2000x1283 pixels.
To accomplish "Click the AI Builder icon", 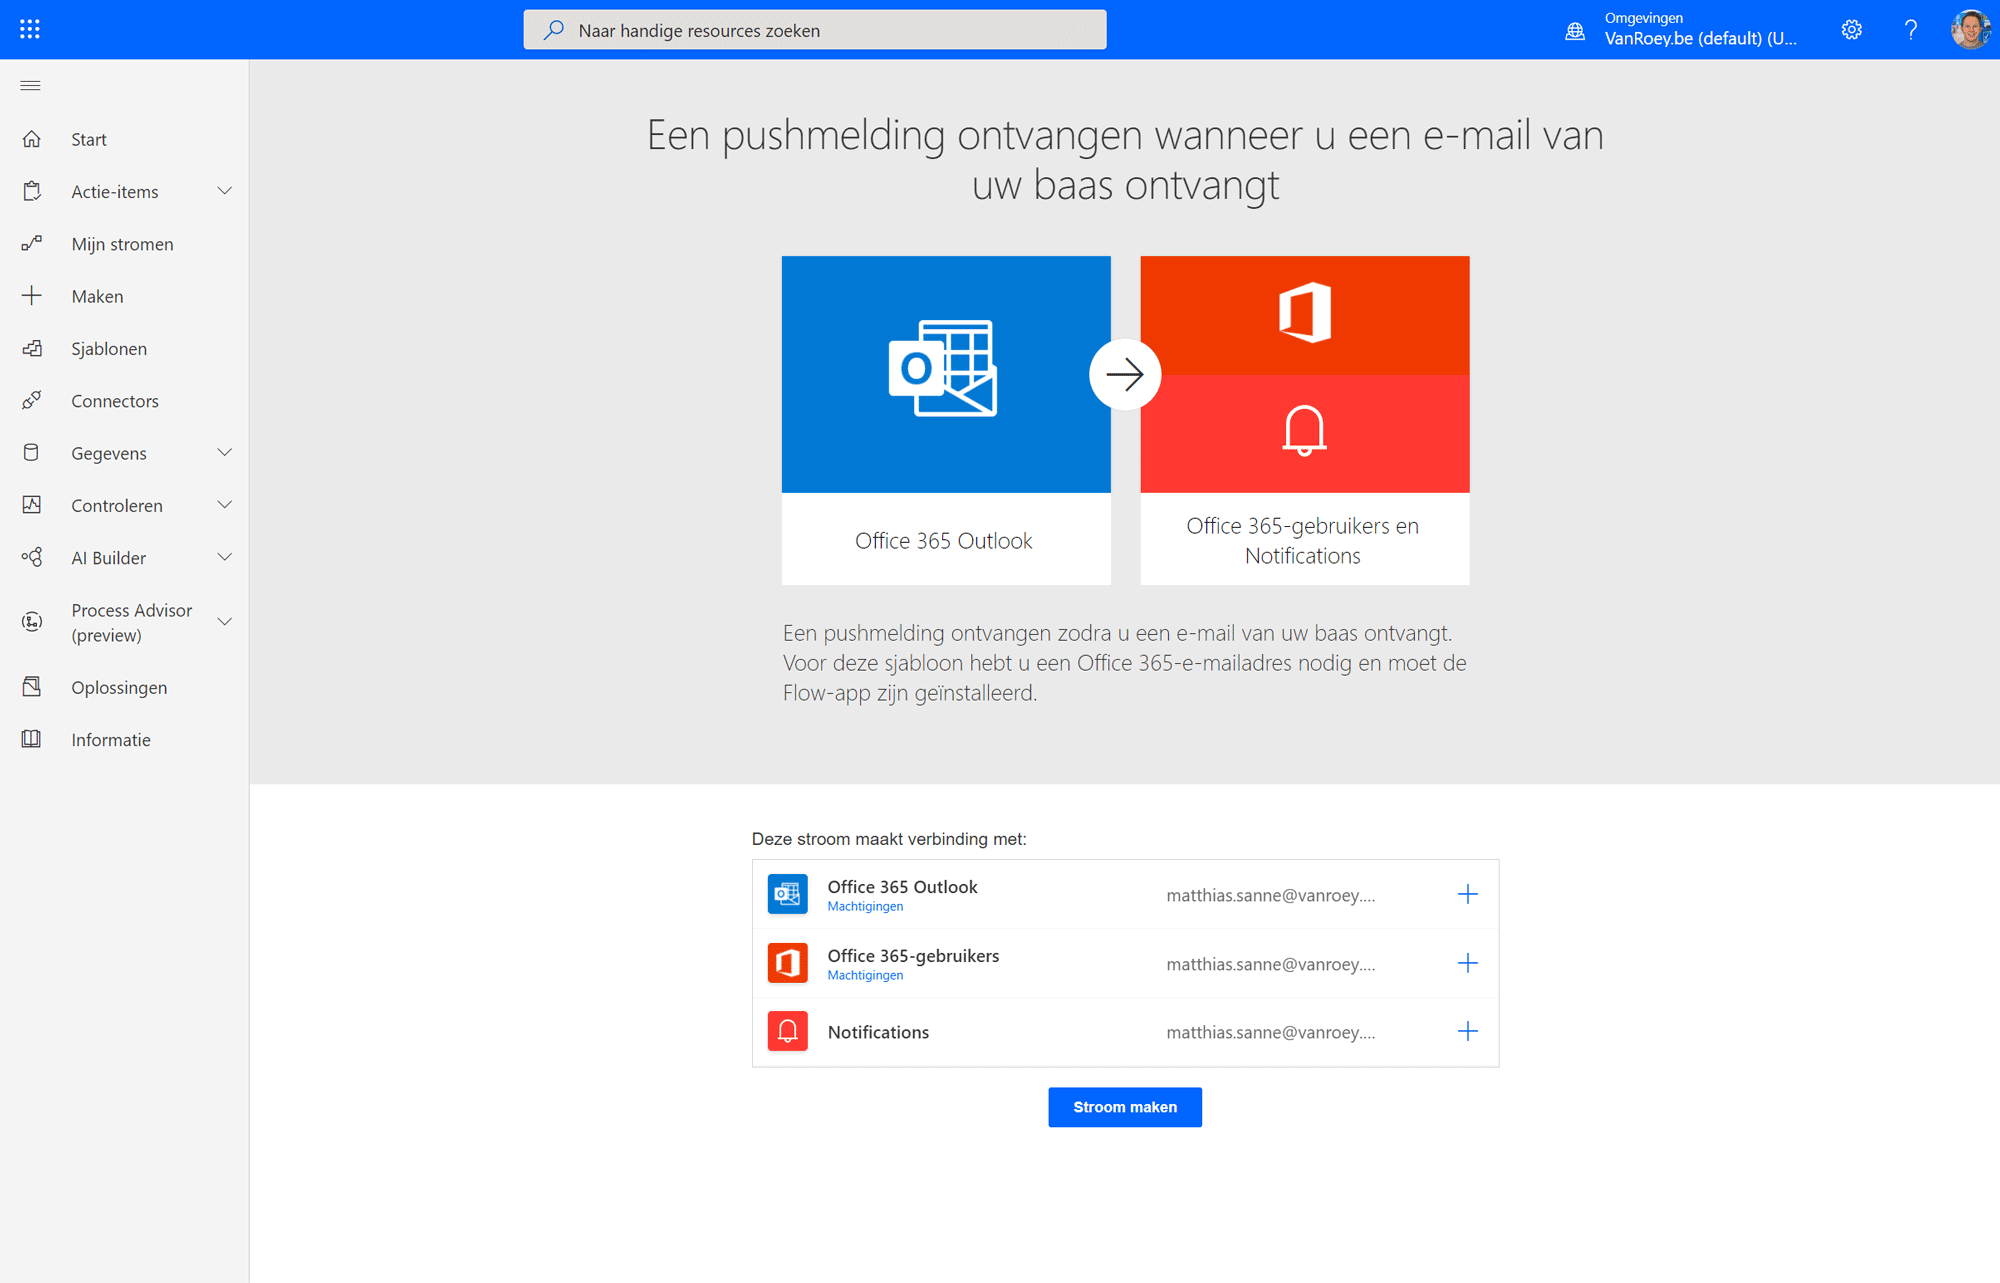I will click(32, 557).
